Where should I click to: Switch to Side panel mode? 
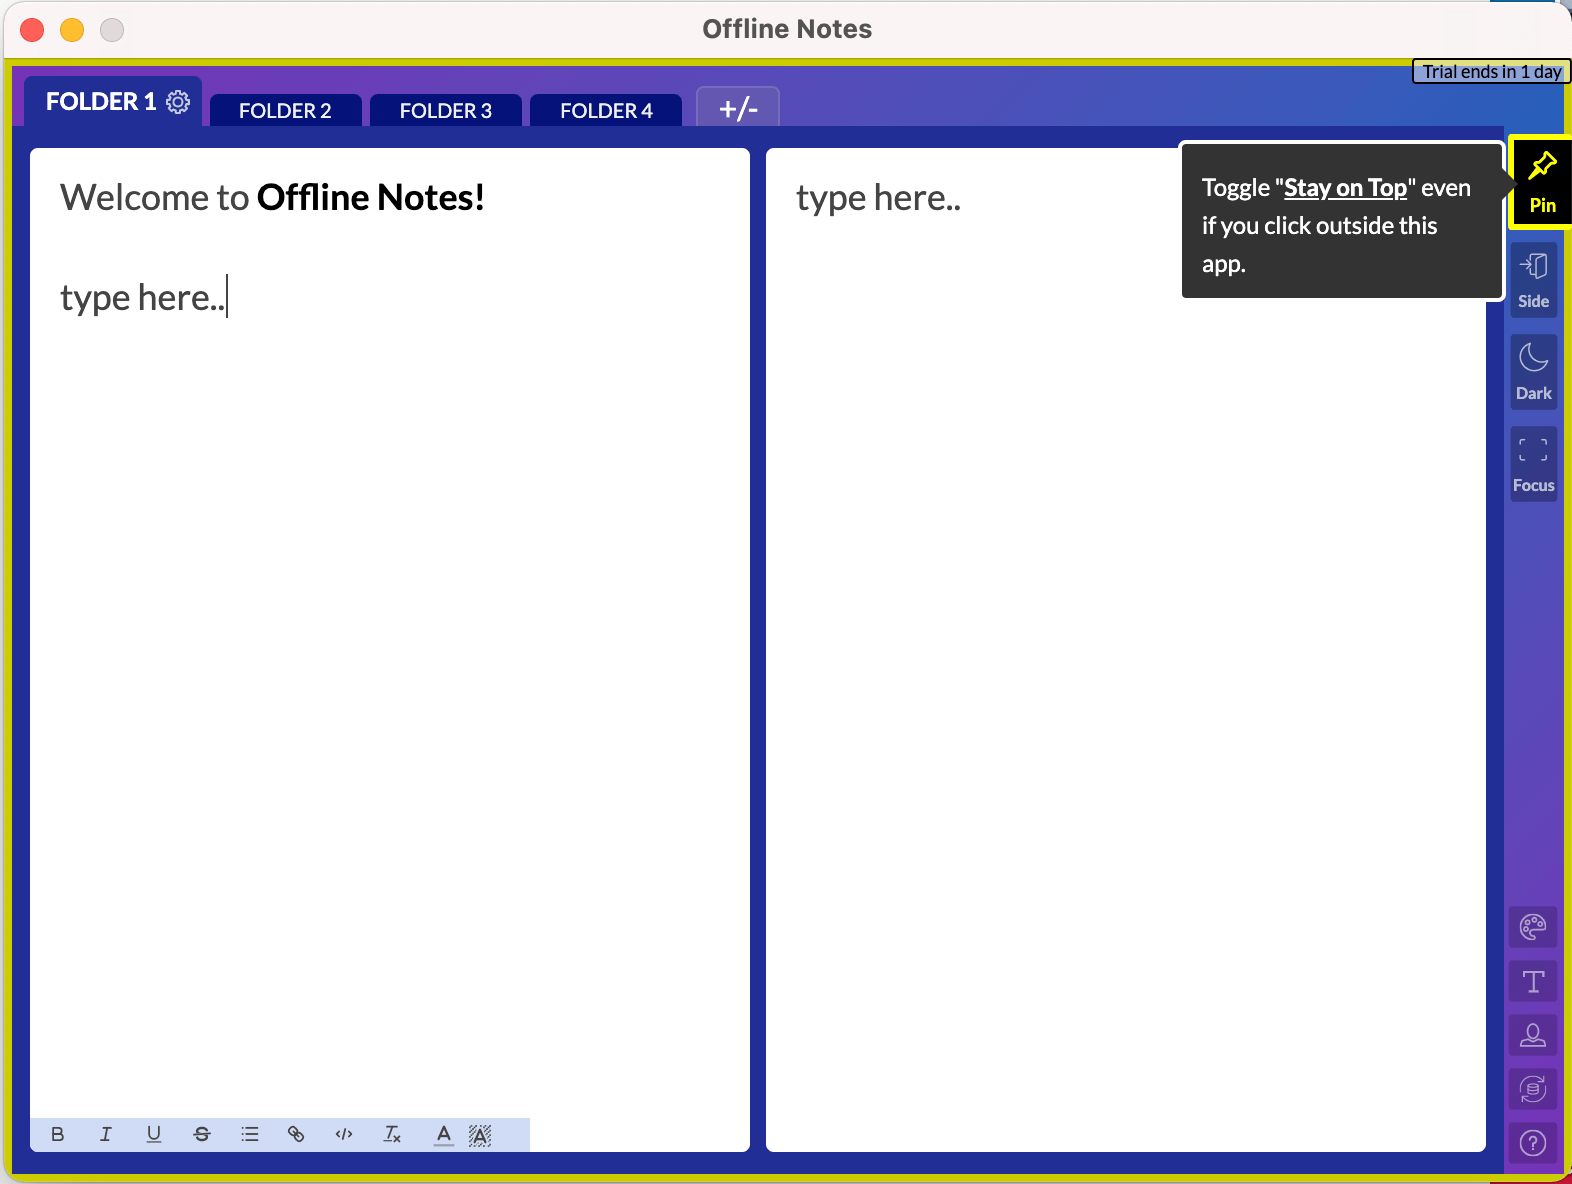(1533, 281)
